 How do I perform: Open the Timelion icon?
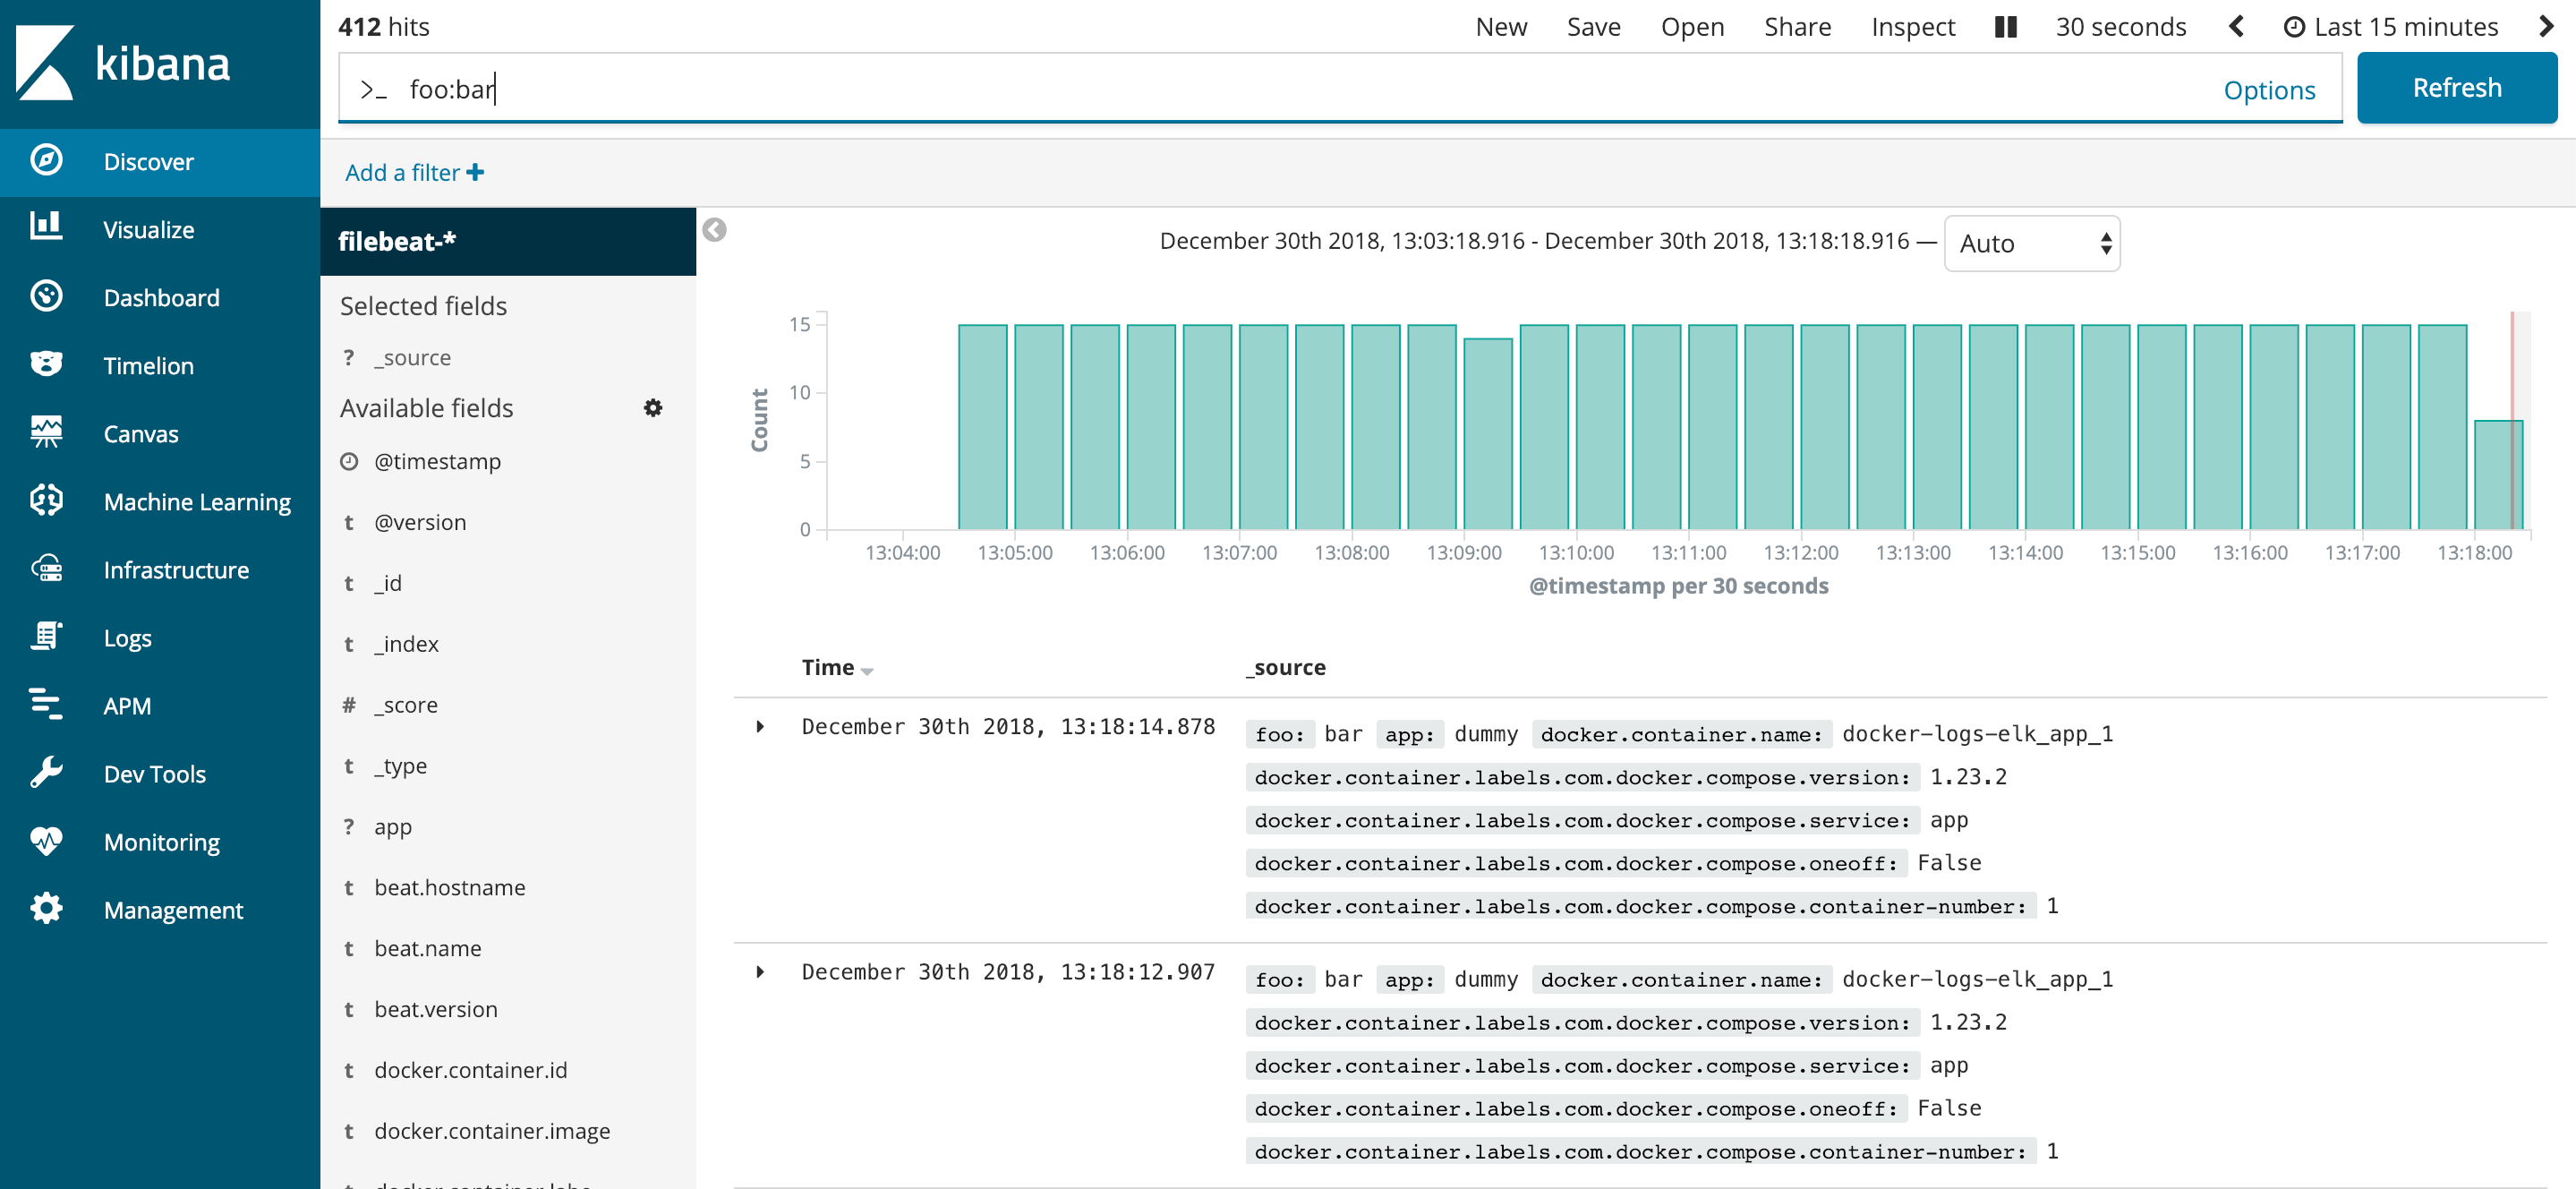(46, 364)
